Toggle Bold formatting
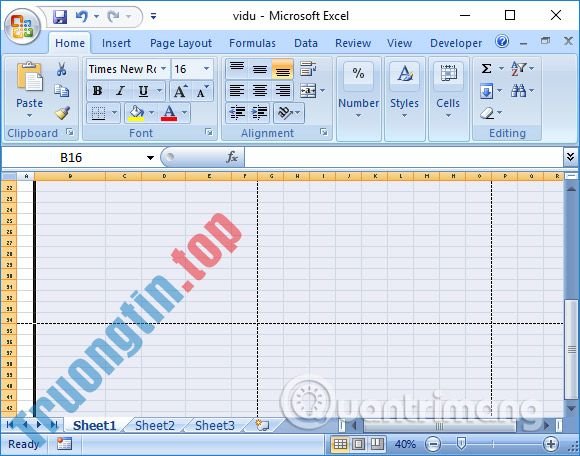 pos(97,91)
